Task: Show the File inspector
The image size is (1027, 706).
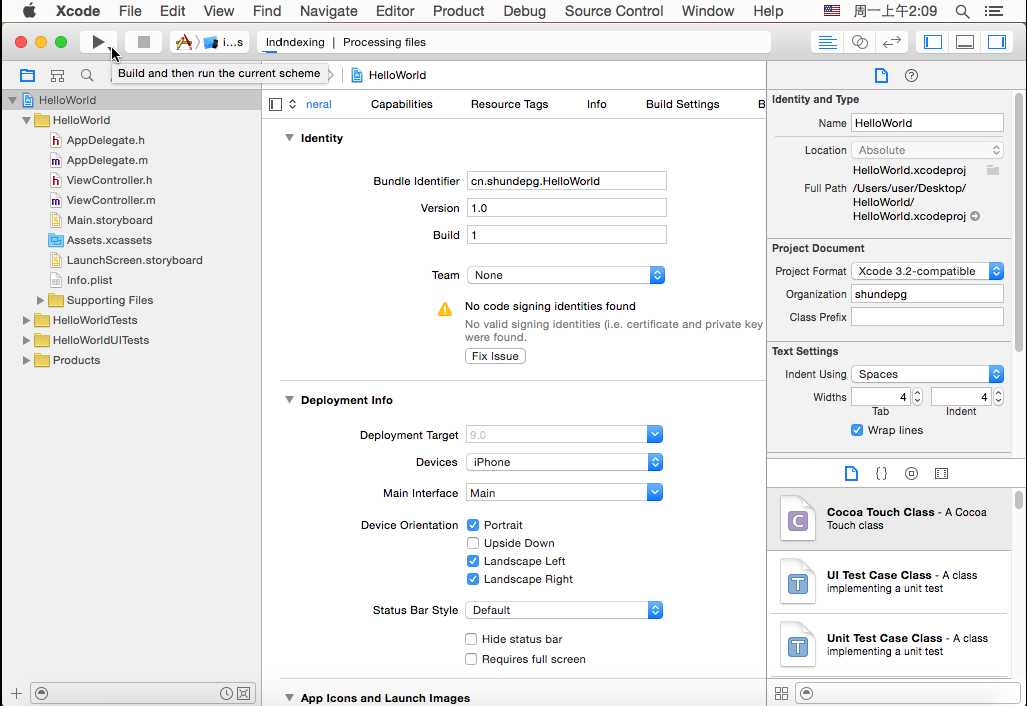Action: [x=881, y=75]
